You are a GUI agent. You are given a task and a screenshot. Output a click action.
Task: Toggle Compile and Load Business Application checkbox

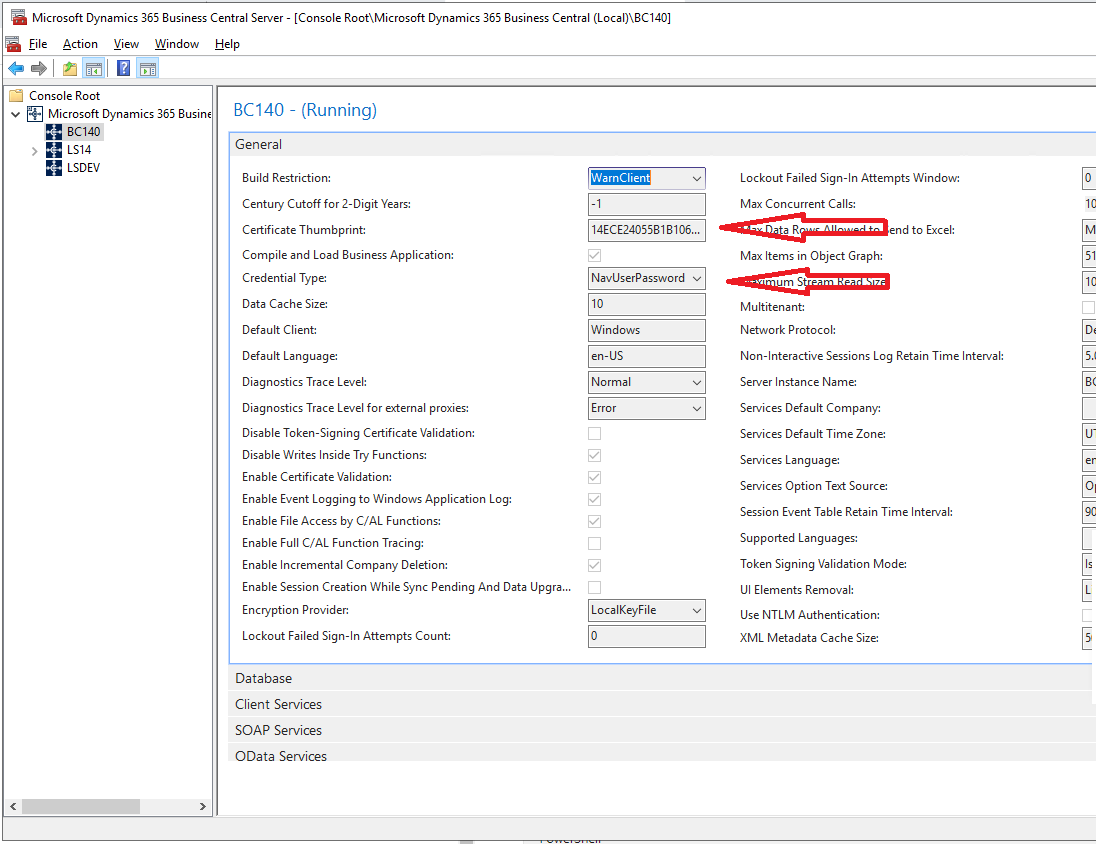595,256
